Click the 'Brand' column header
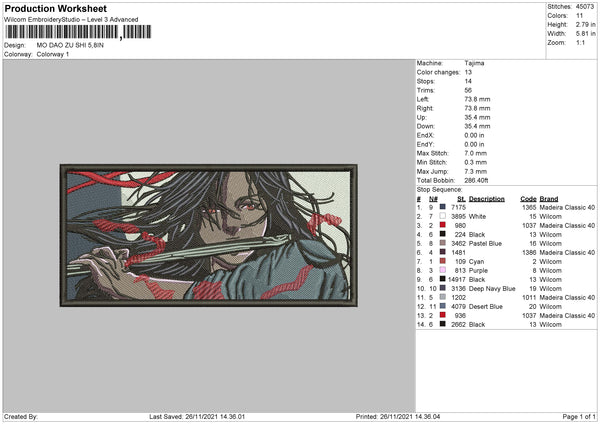Image resolution: width=600 pixels, height=424 pixels. click(549, 199)
